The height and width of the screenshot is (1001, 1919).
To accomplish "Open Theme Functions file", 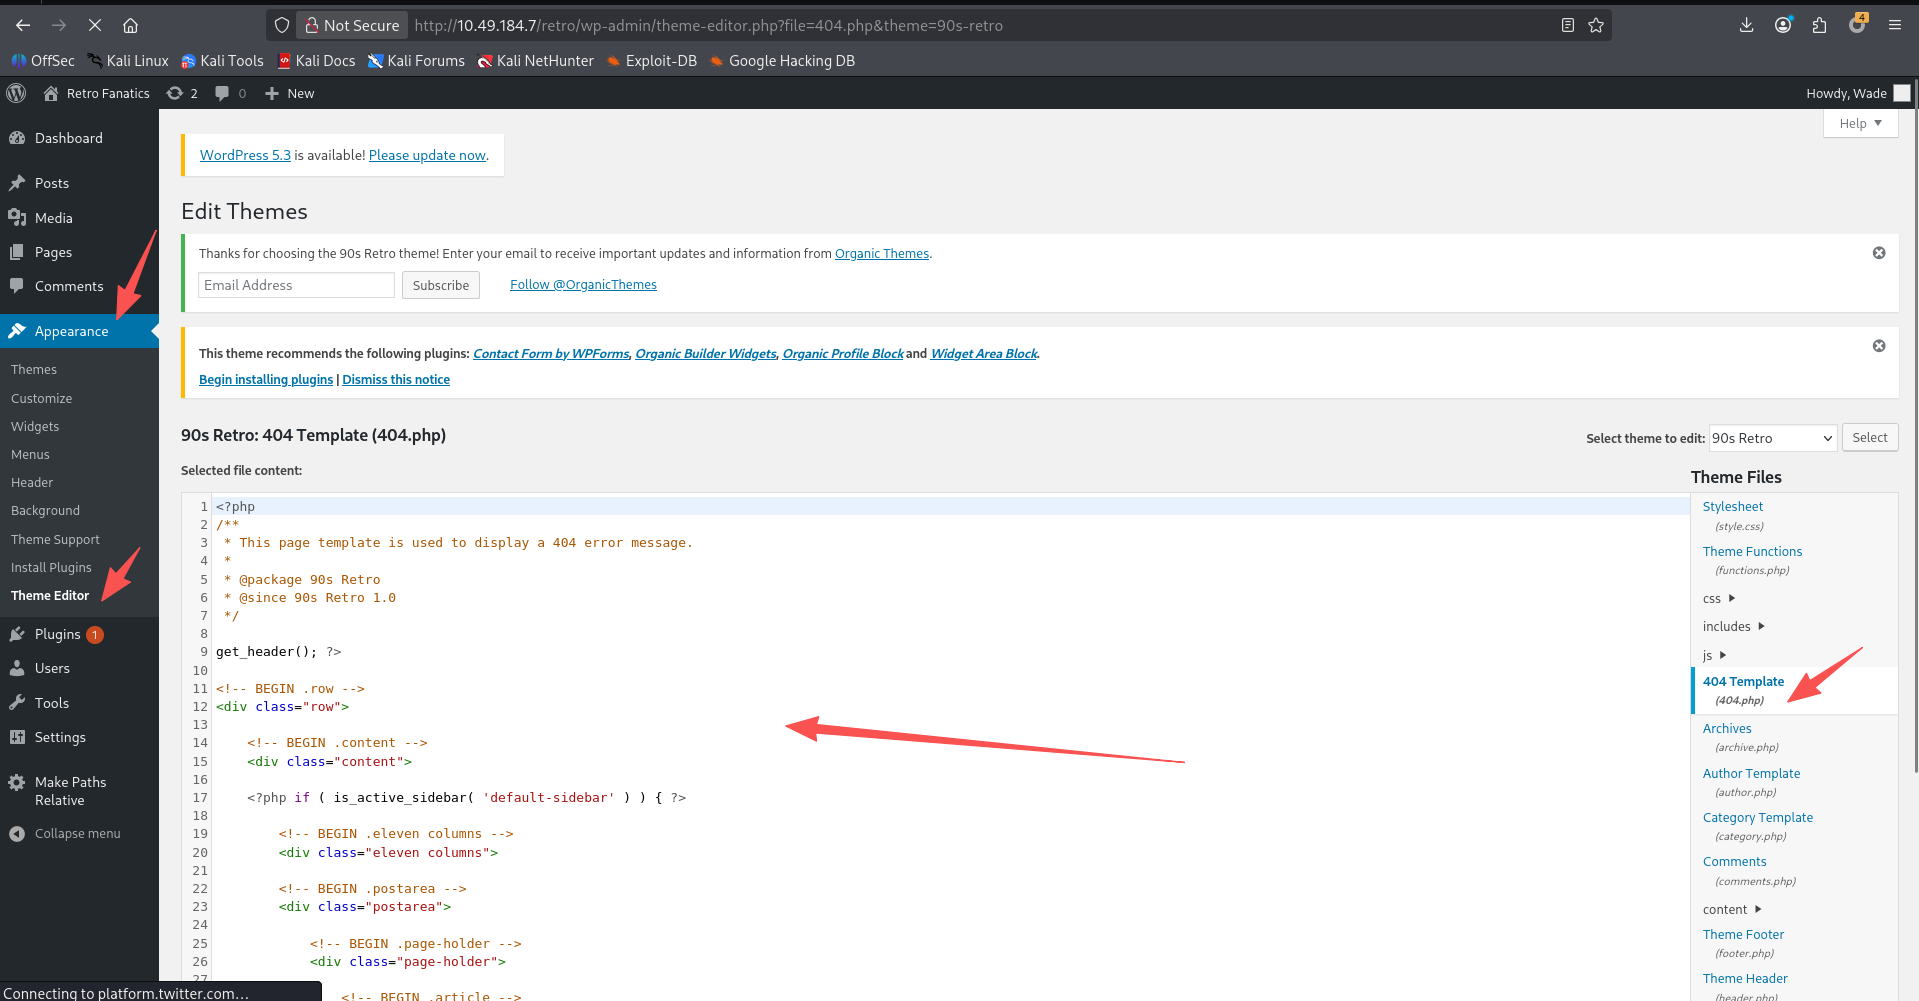I will click(x=1752, y=551).
